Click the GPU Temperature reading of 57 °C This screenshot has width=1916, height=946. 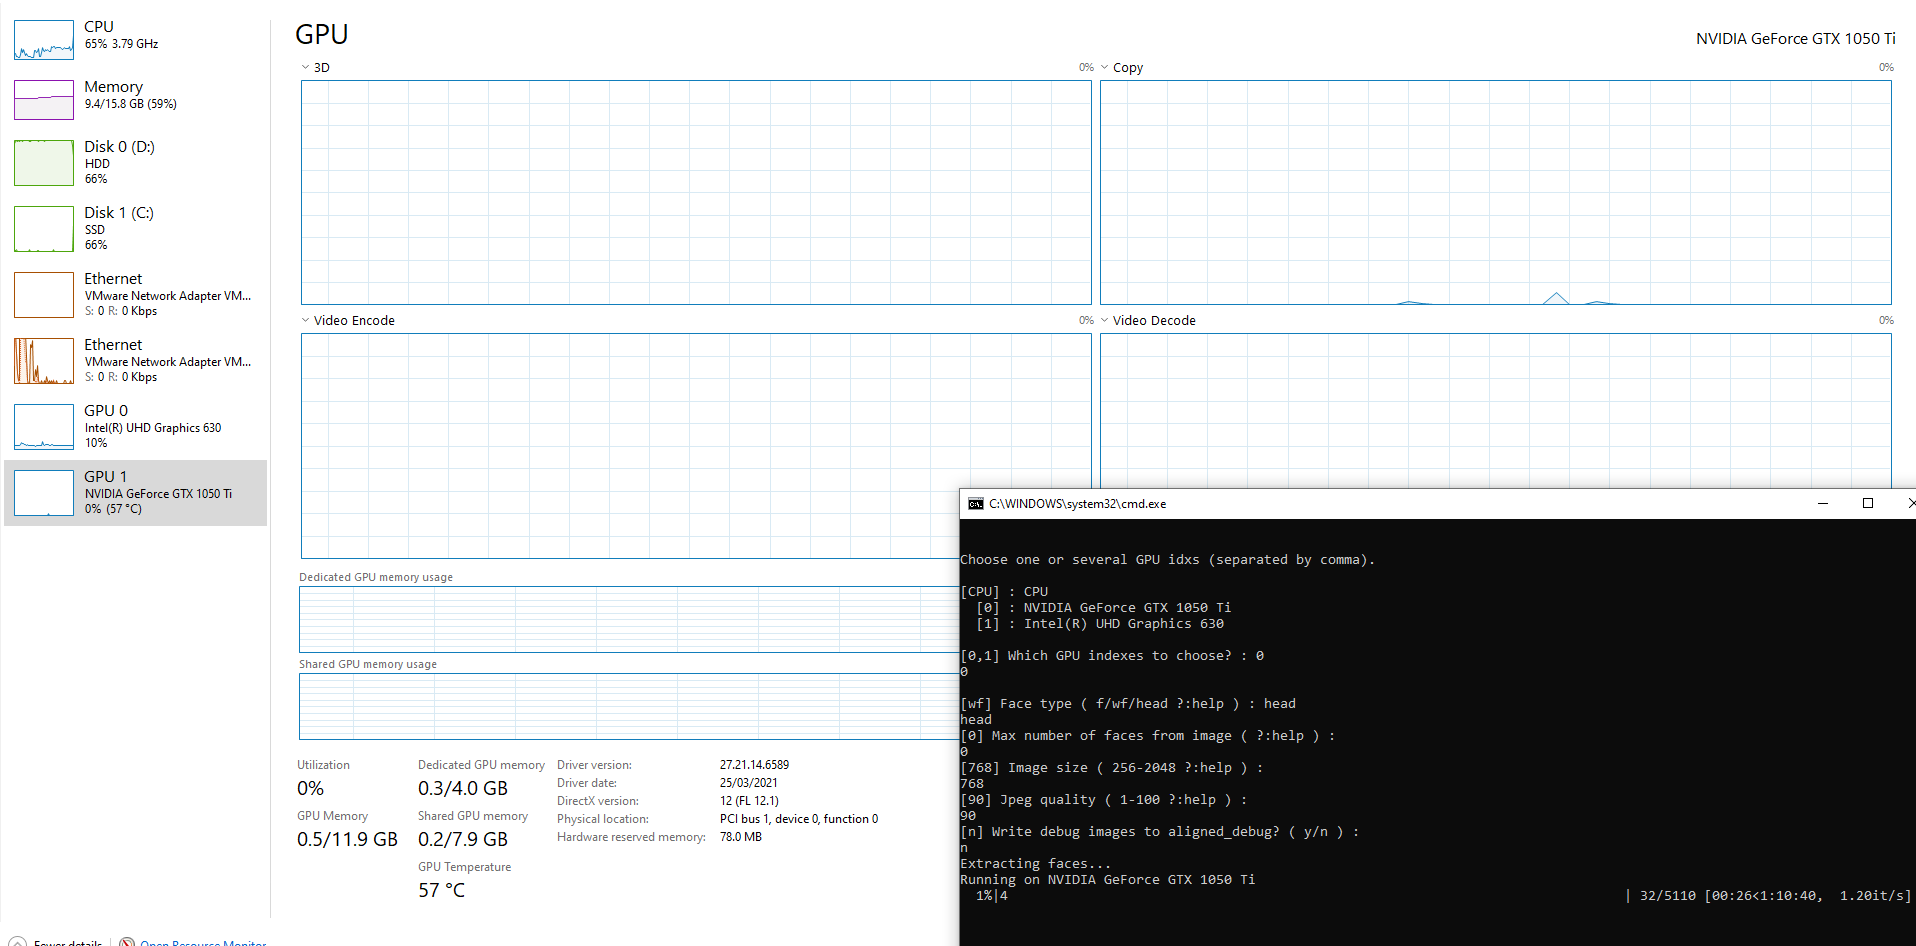[441, 889]
